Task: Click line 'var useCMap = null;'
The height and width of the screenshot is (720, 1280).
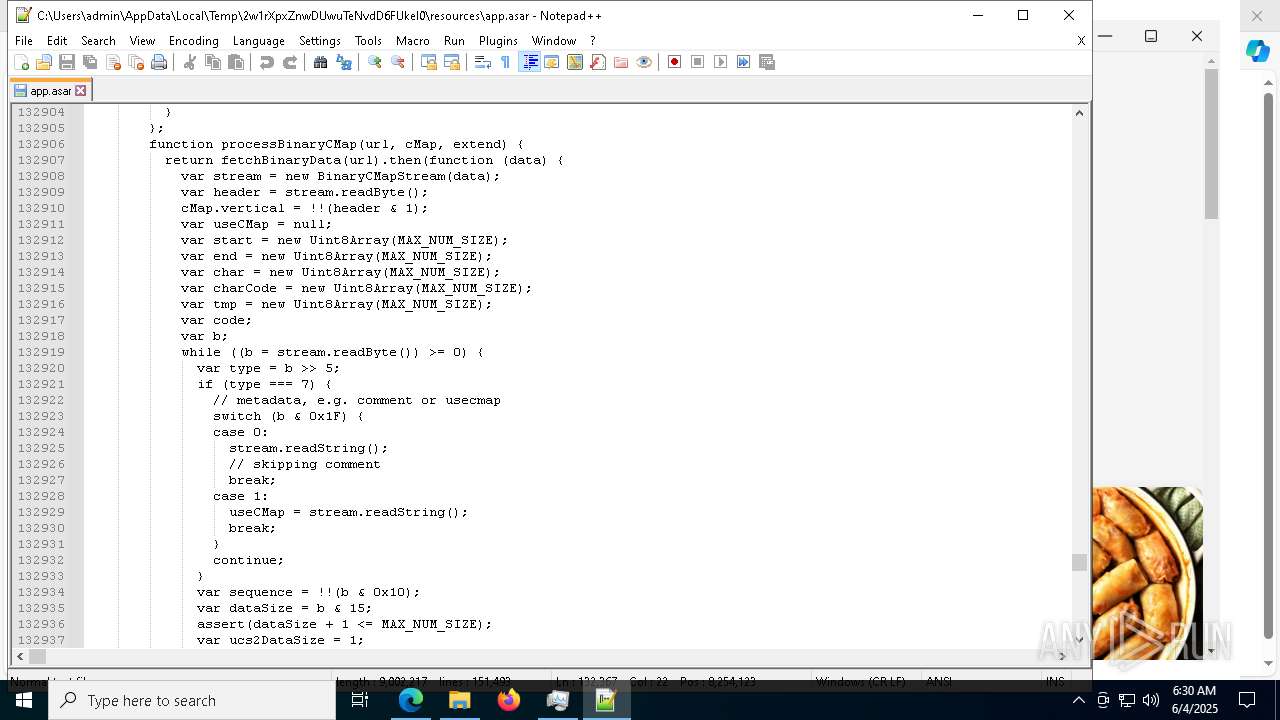Action: [256, 224]
